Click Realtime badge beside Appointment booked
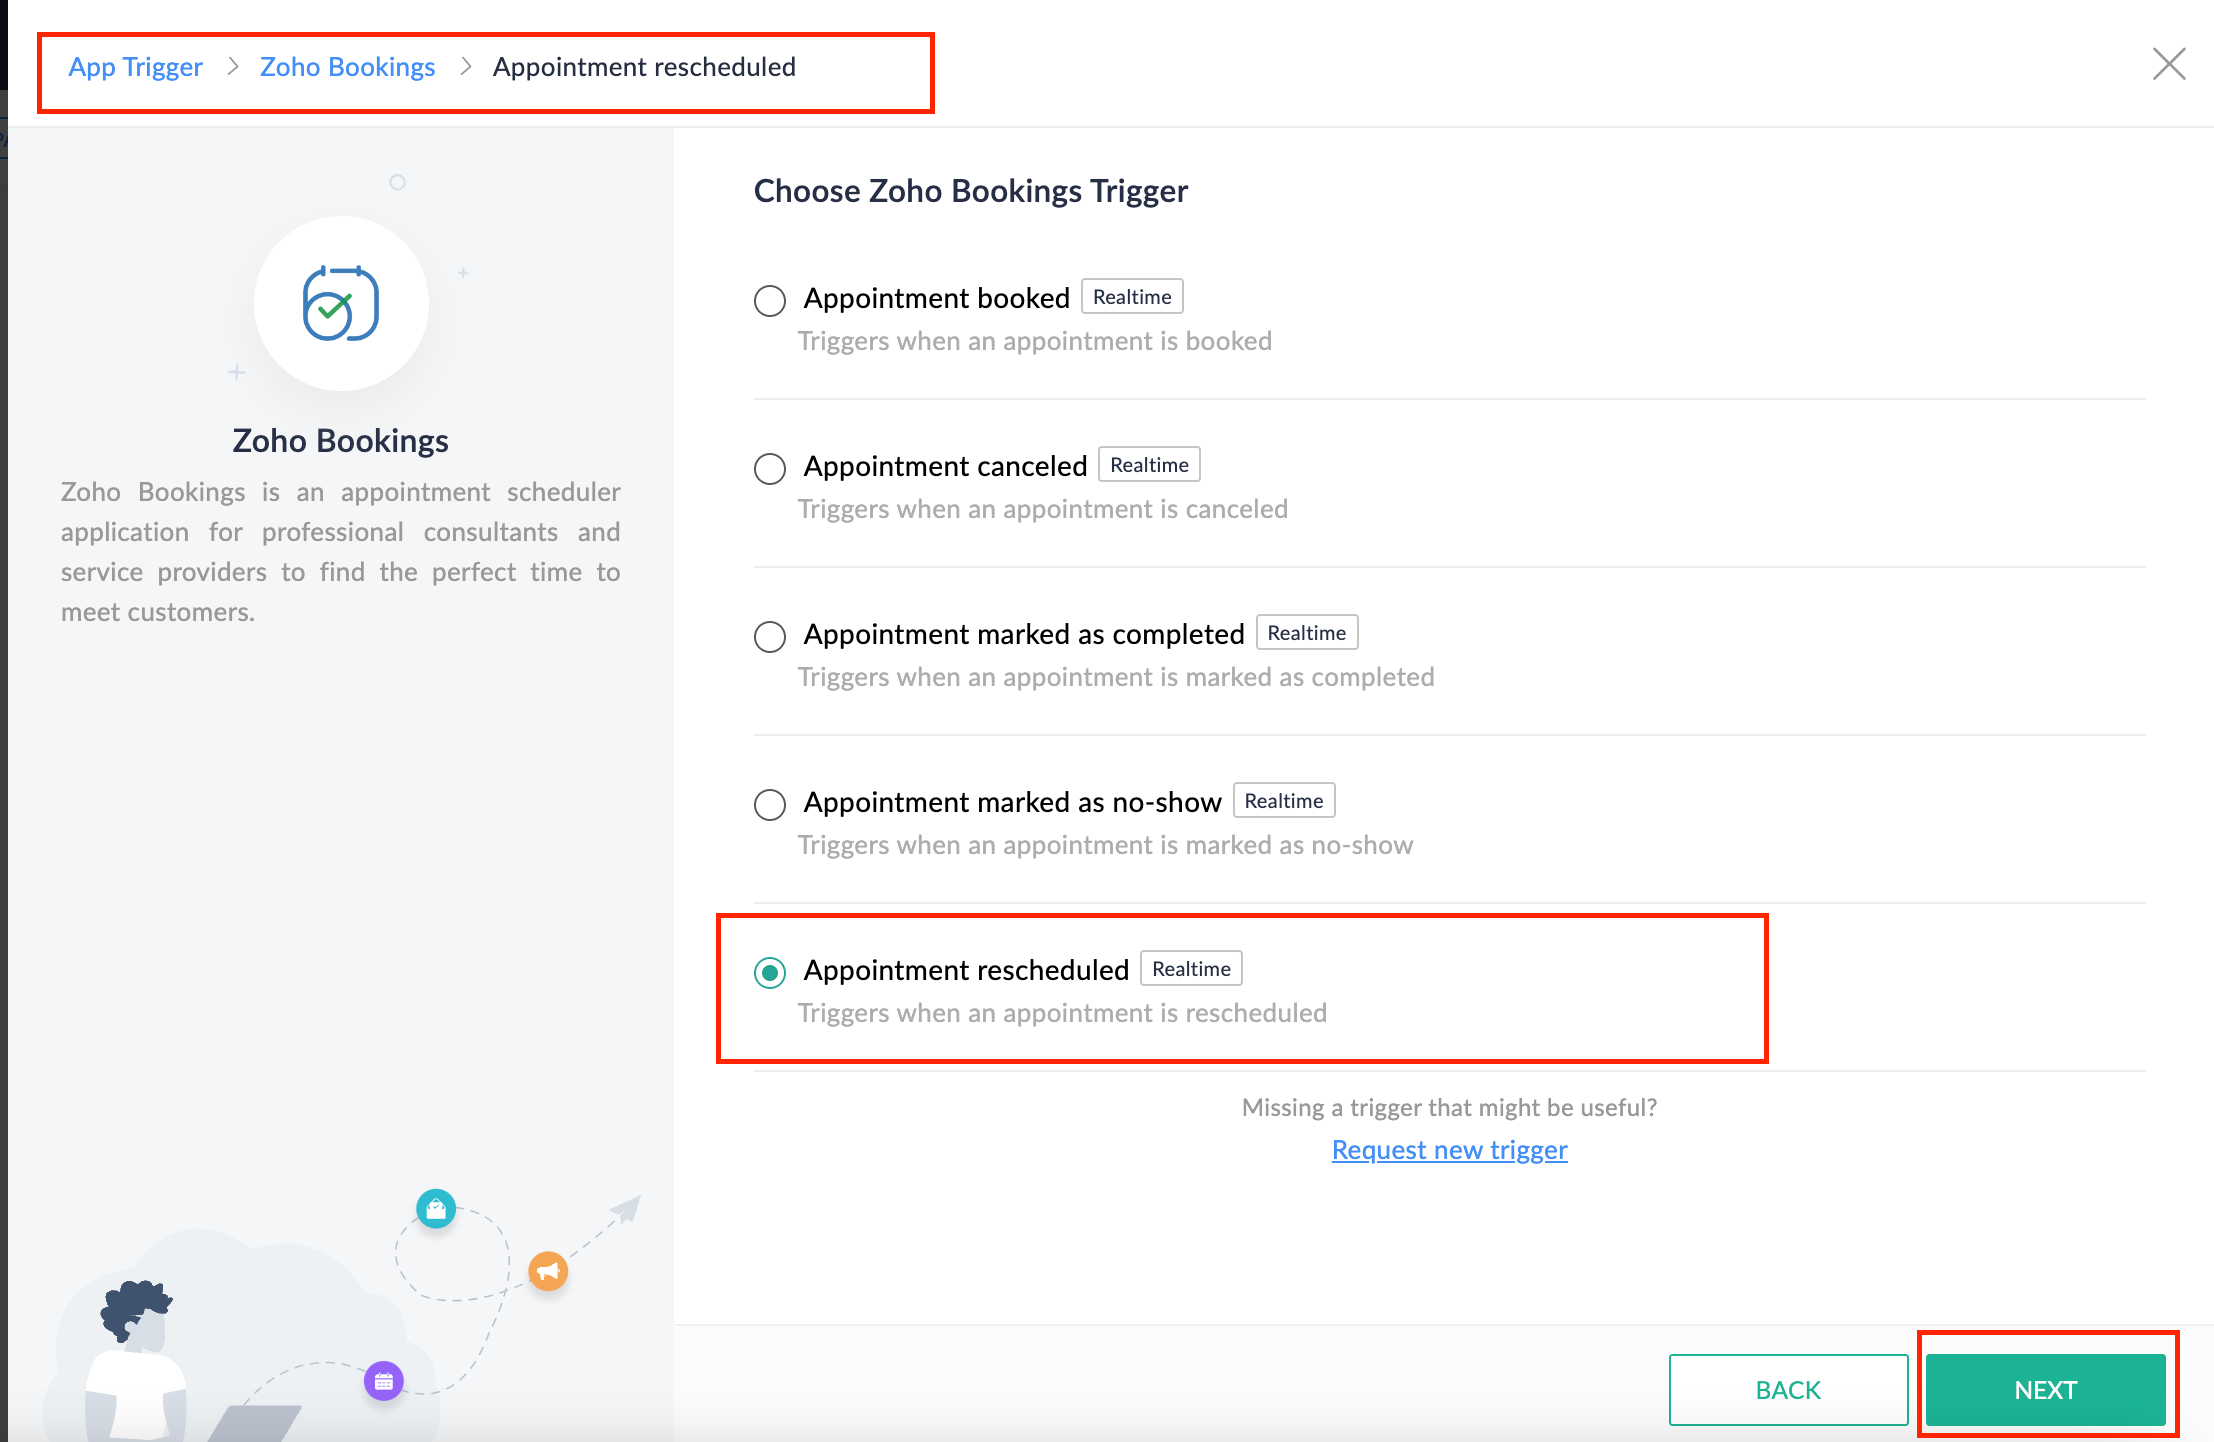This screenshot has width=2214, height=1442. tap(1132, 297)
